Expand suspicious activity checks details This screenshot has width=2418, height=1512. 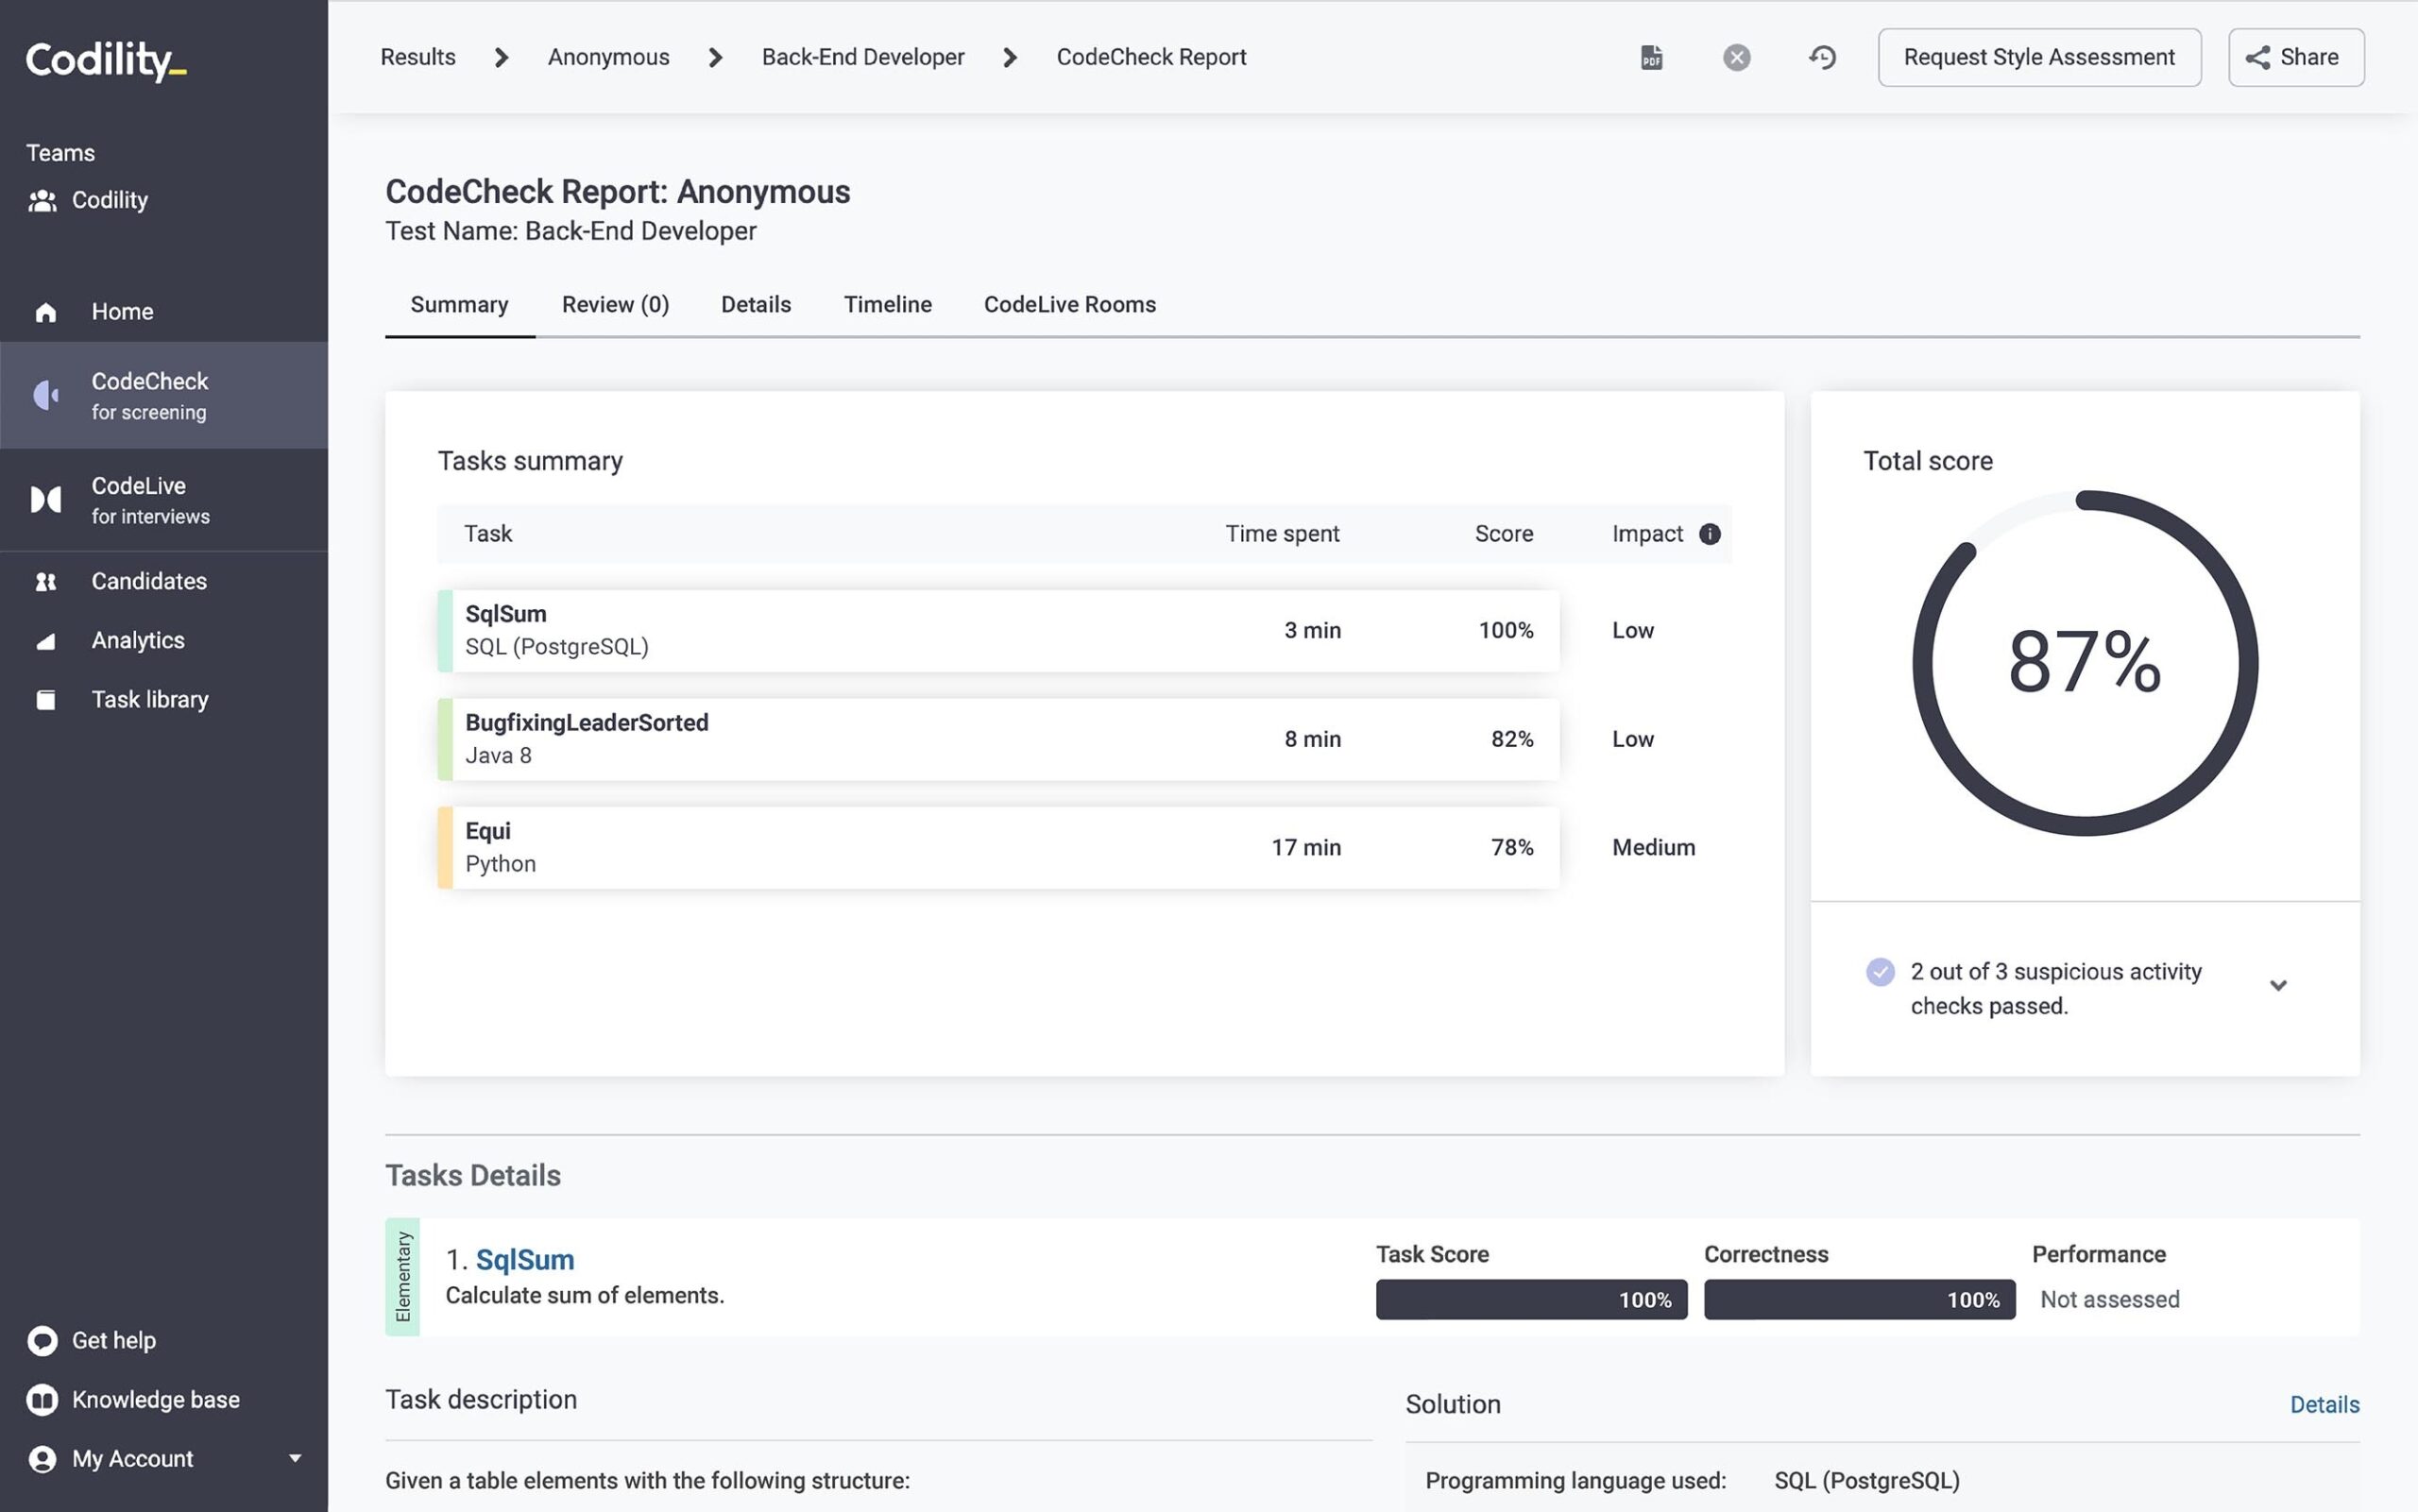pyautogui.click(x=2278, y=986)
